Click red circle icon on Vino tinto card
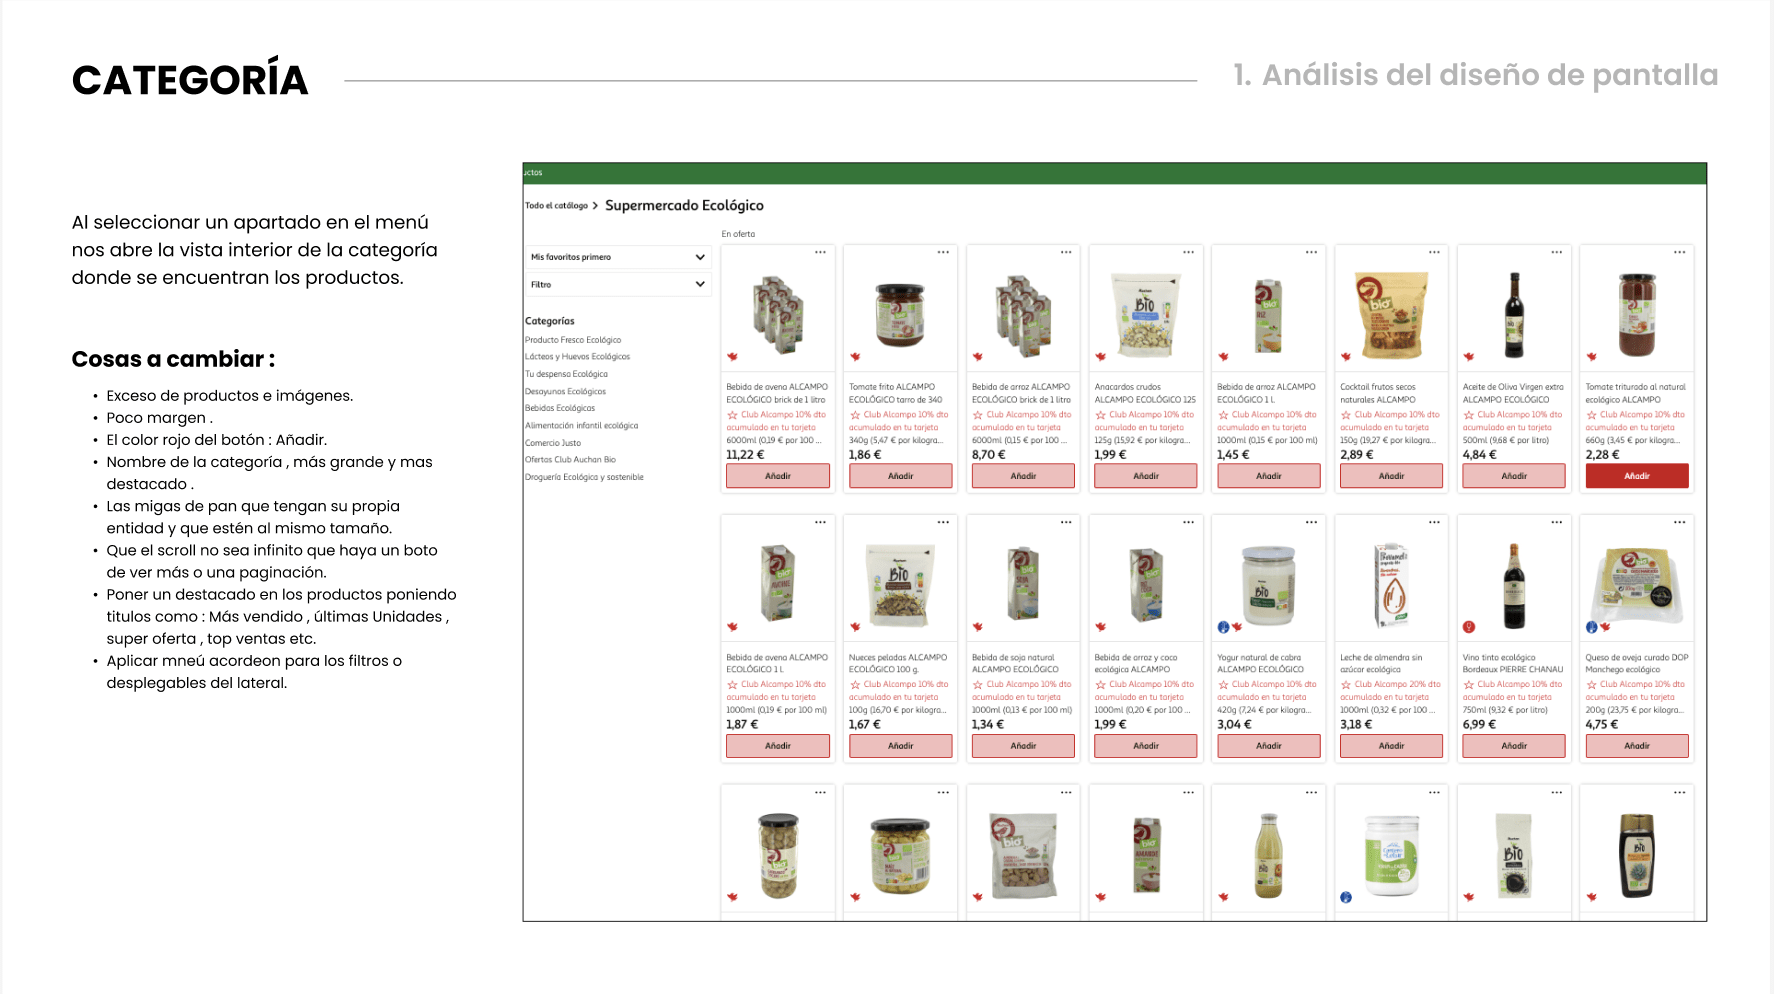Image resolution: width=1774 pixels, height=994 pixels. [1468, 627]
